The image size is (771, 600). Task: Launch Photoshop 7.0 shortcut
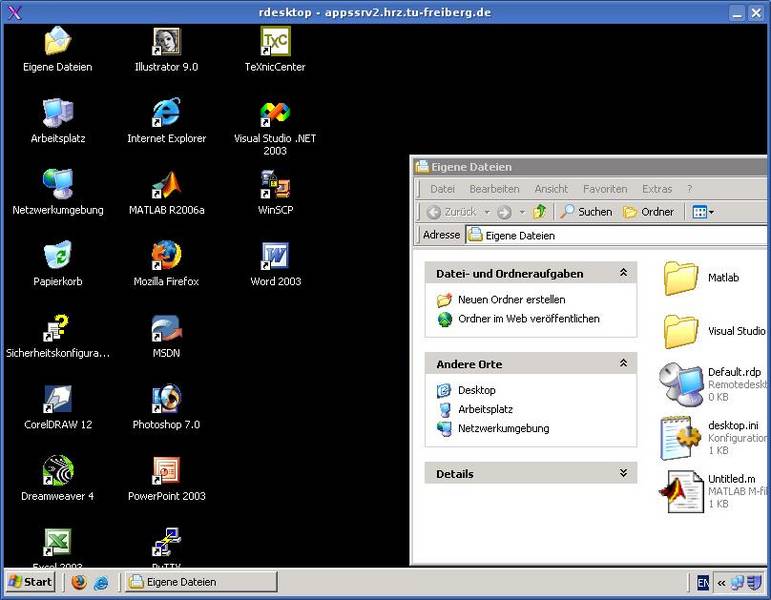(166, 407)
